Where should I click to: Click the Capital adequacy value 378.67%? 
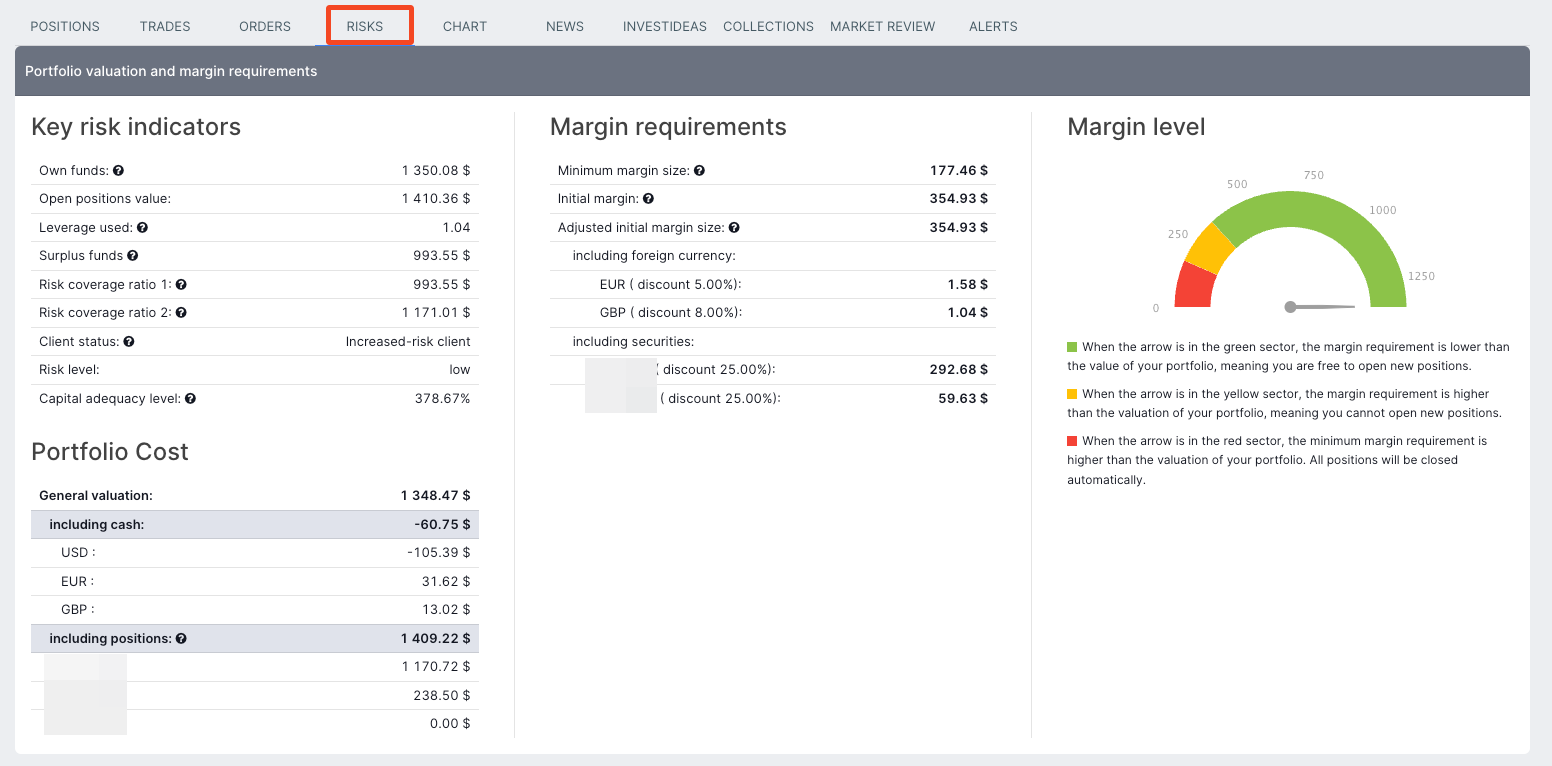pos(442,399)
